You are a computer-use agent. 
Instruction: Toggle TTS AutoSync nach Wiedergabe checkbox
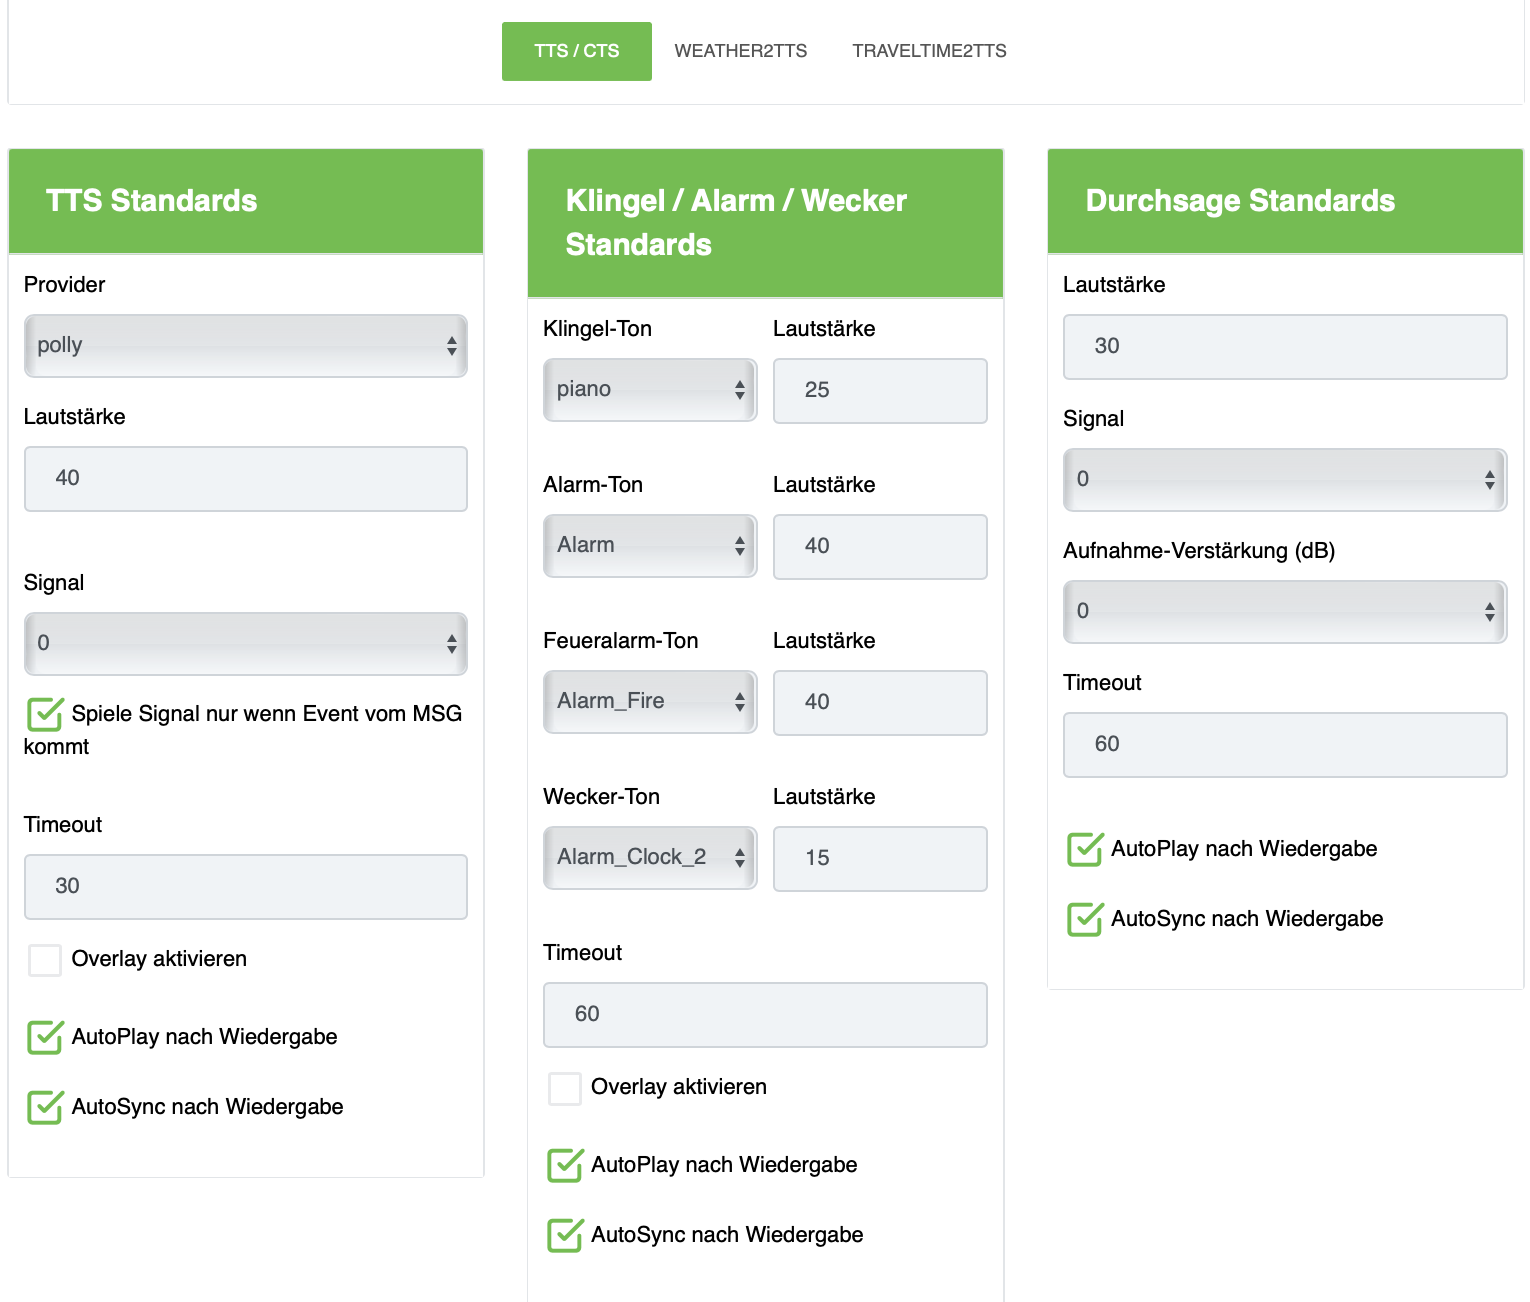click(x=45, y=1107)
